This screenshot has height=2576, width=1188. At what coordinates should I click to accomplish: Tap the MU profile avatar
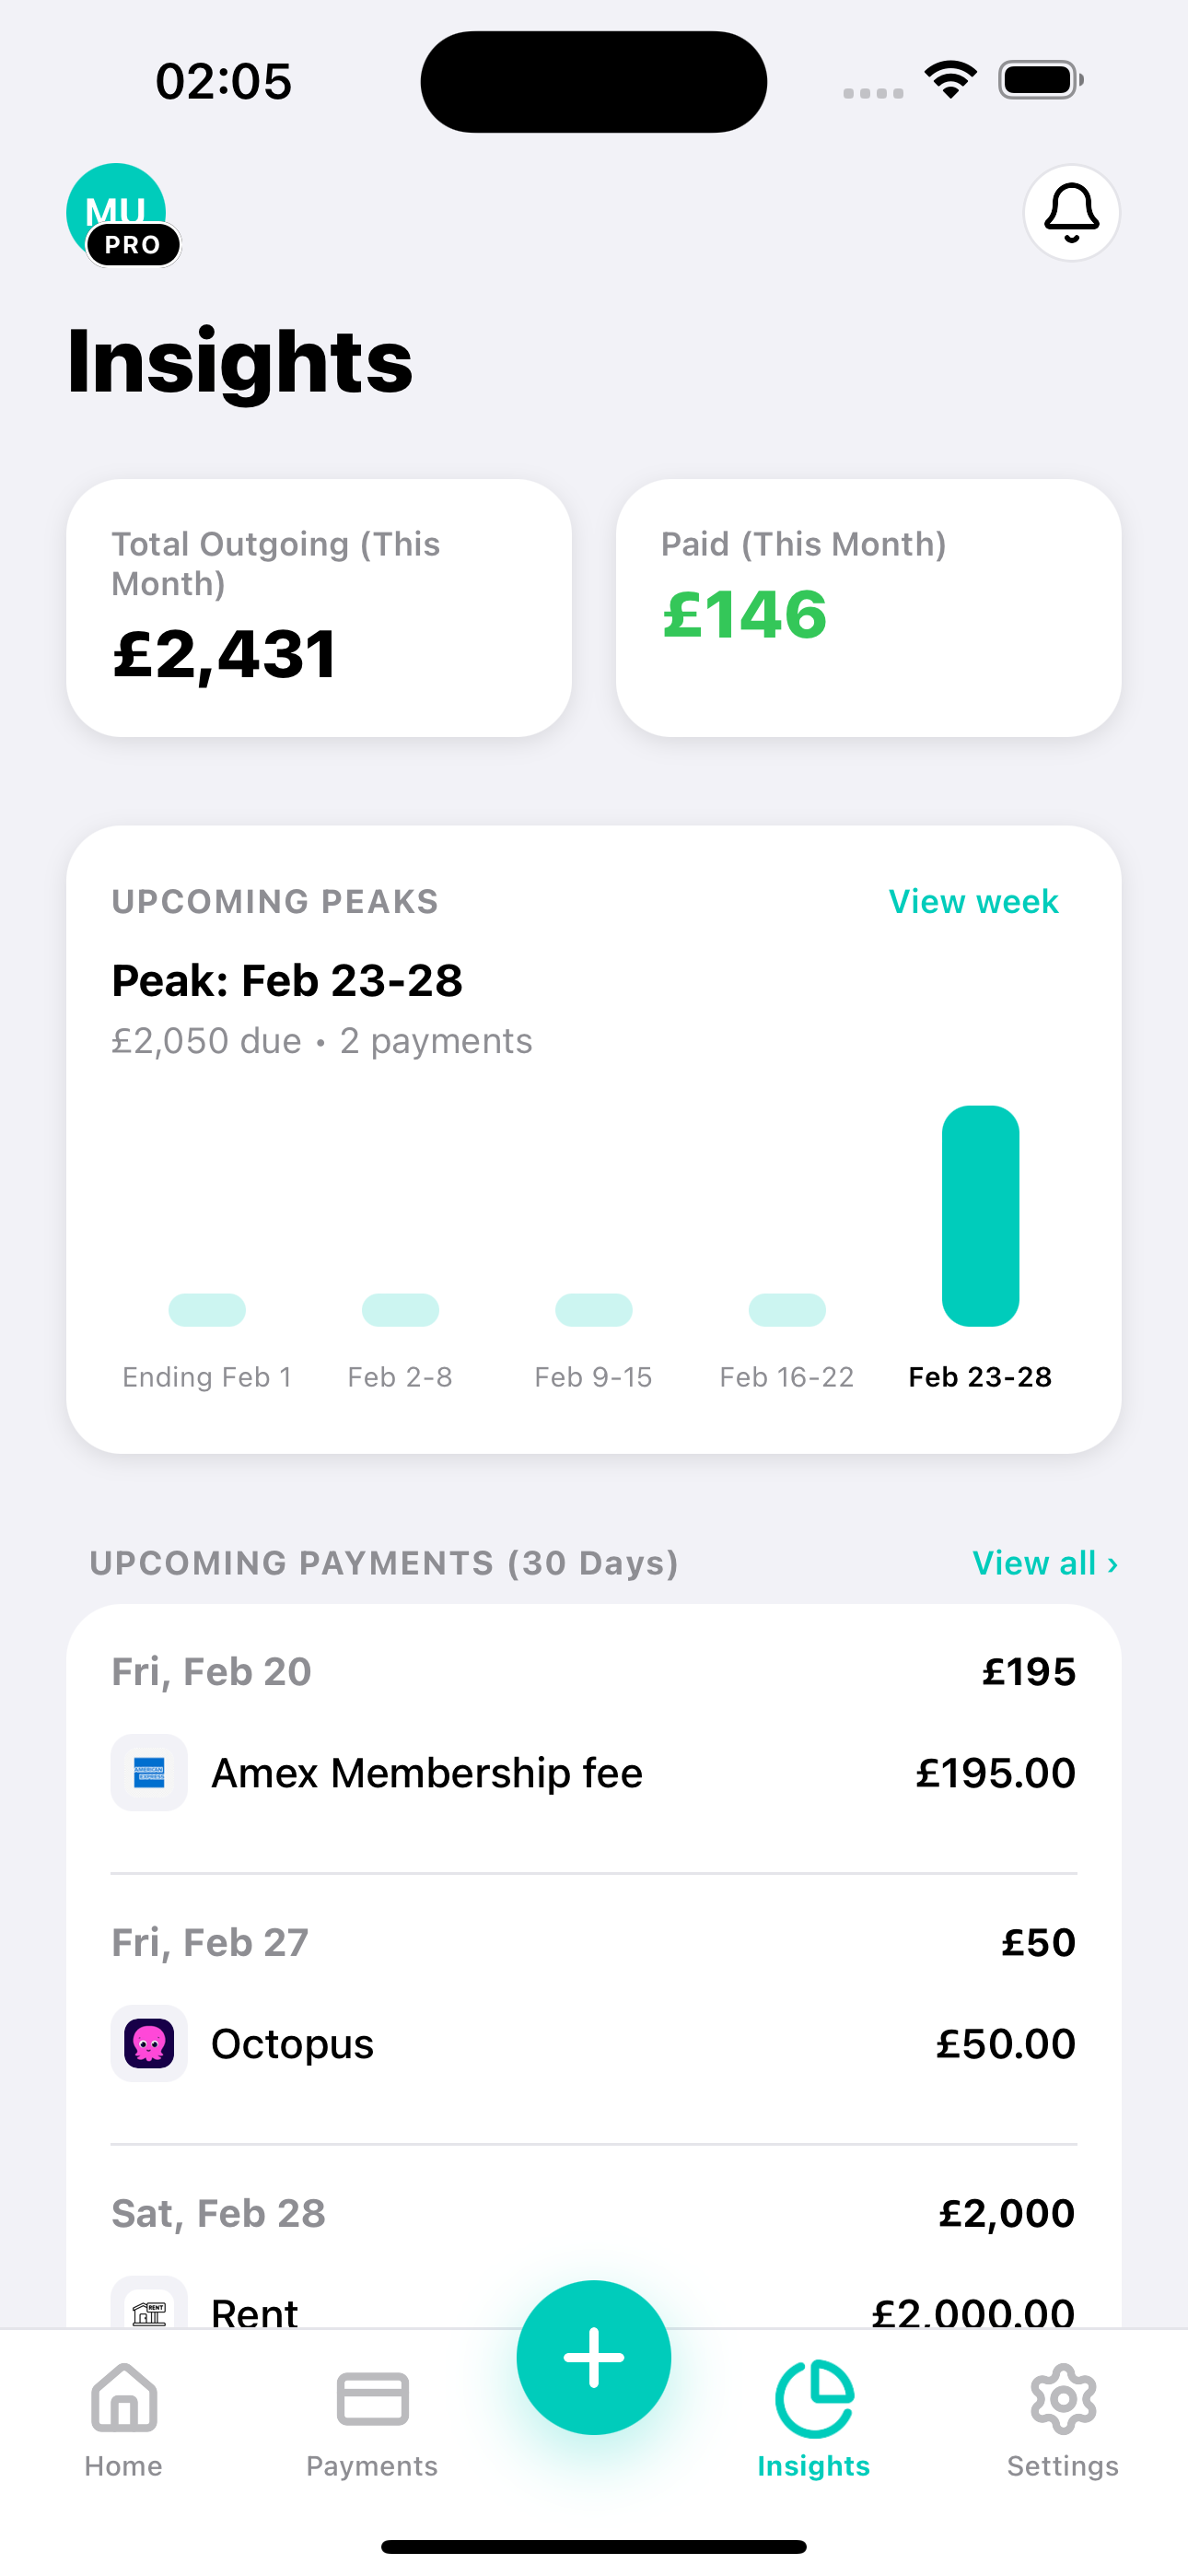(117, 213)
